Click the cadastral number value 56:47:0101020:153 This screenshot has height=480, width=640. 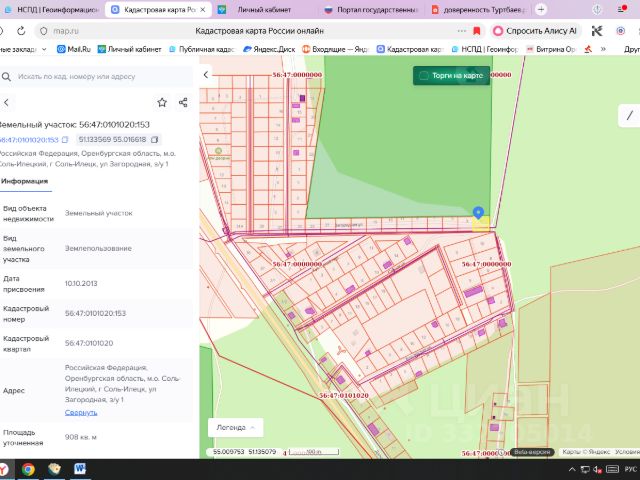pos(95,313)
